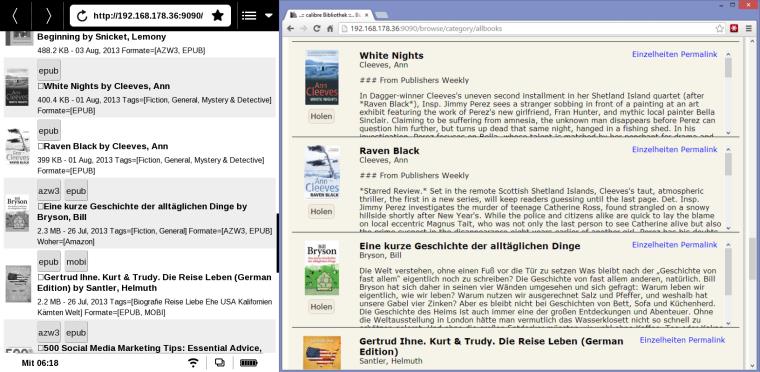Click the 'White Nights' heading in Chrome
The height and width of the screenshot is (372, 760).
pos(392,56)
